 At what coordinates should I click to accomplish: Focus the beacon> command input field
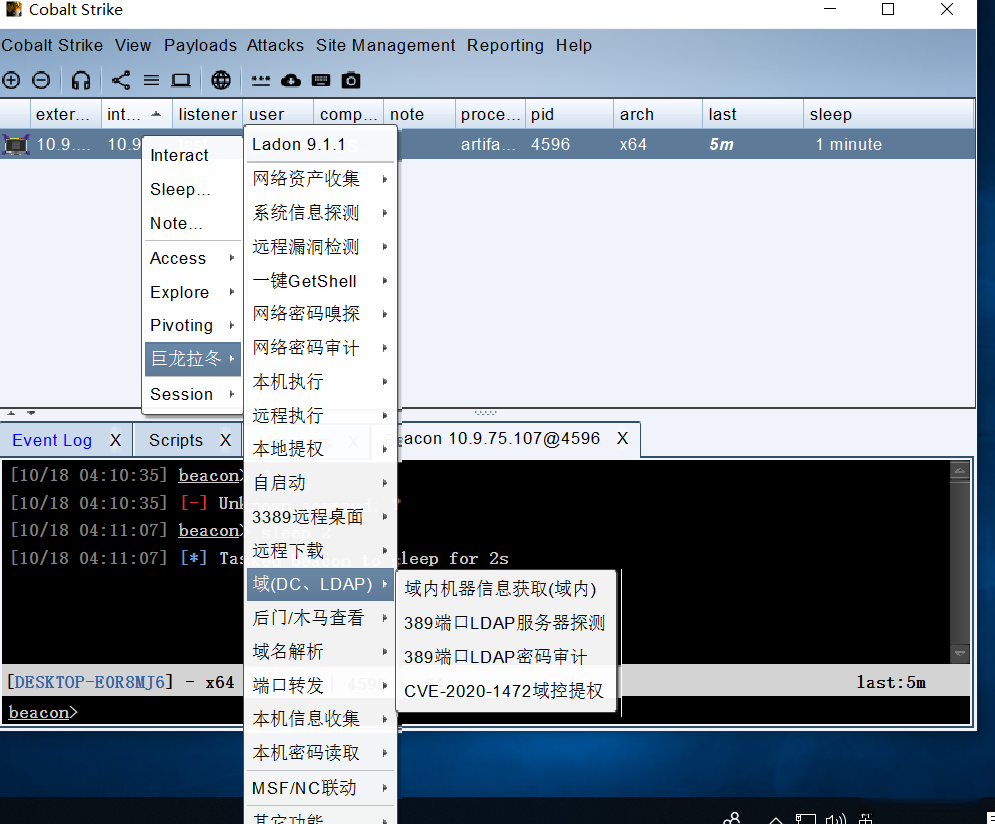tap(485, 712)
